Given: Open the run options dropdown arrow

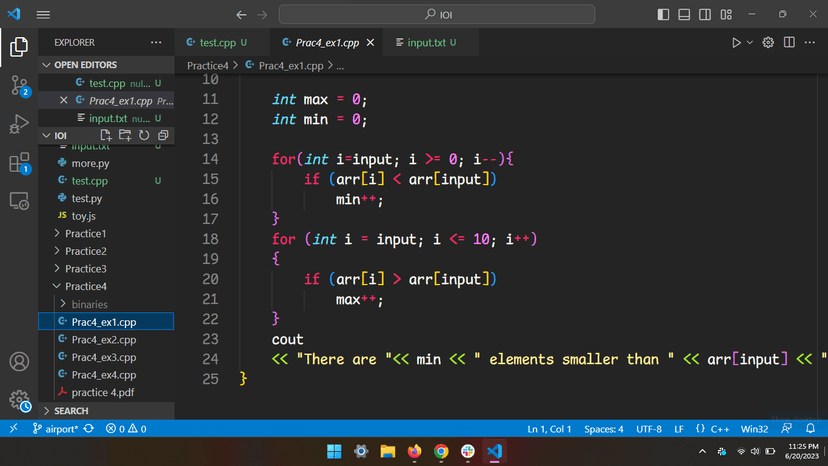Looking at the screenshot, I should [x=750, y=43].
